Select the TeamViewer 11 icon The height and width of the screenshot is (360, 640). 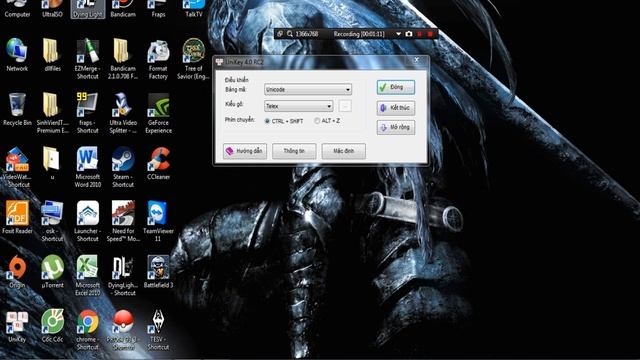pyautogui.click(x=158, y=222)
